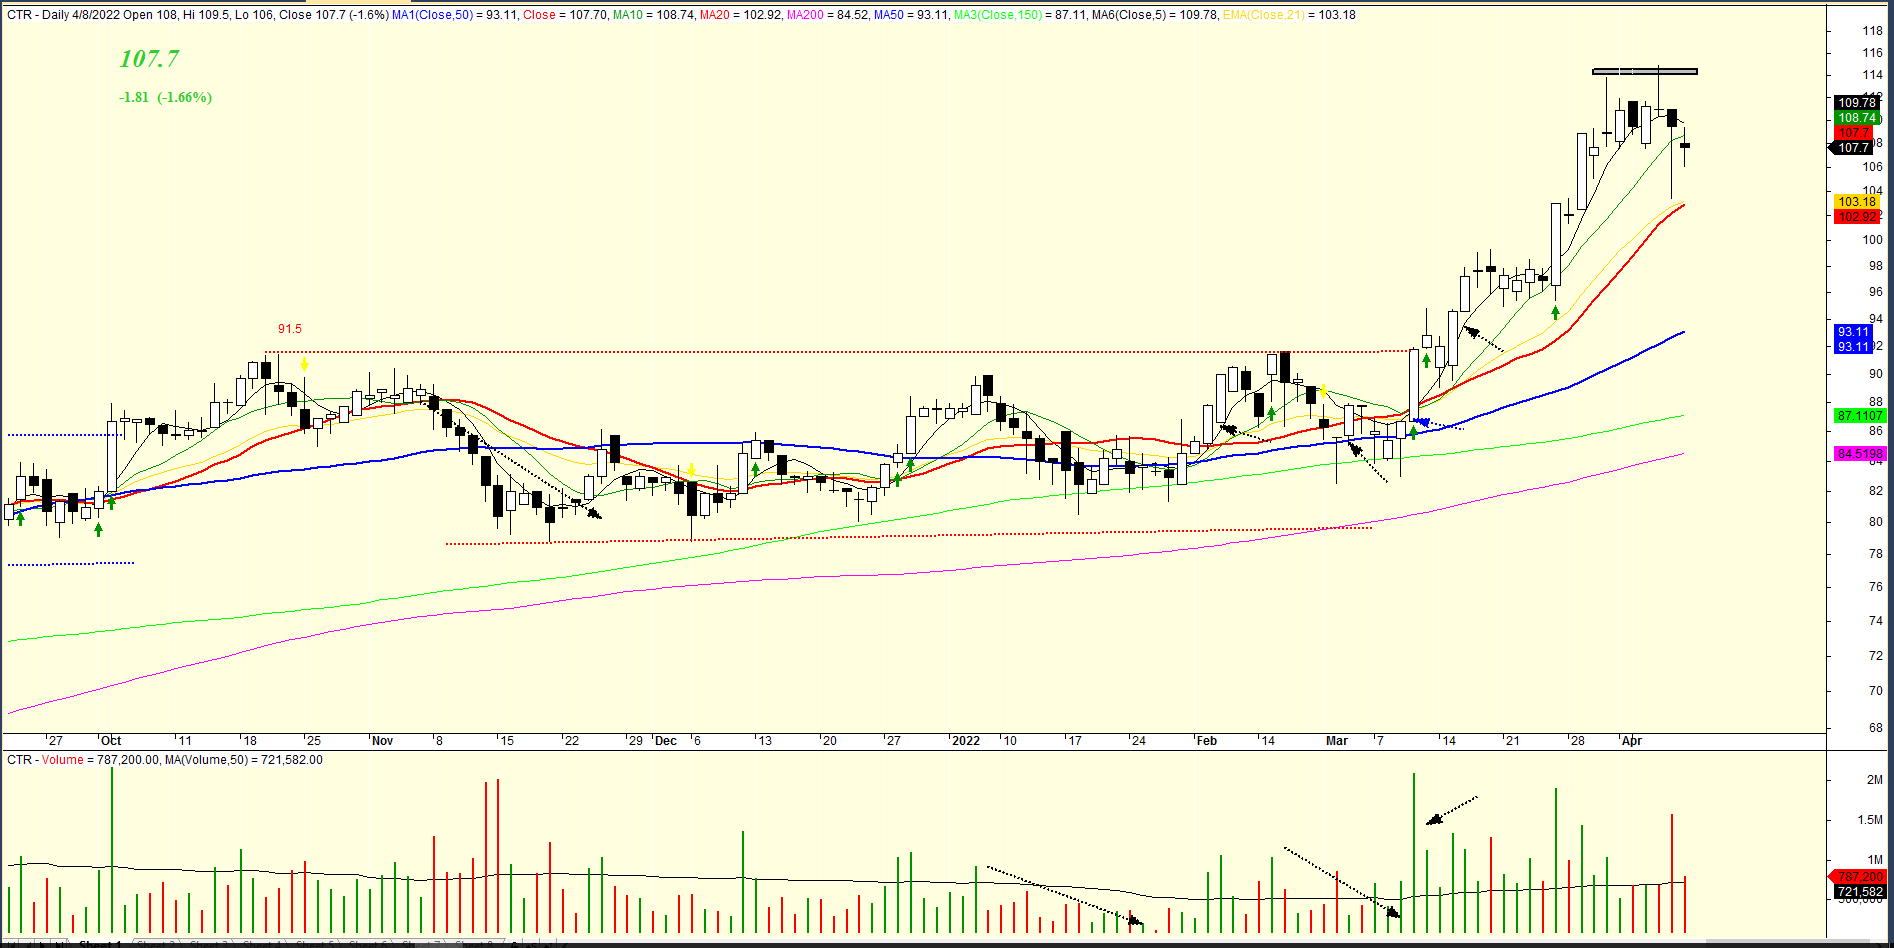Click the yellow down arrow below 91.5
The width and height of the screenshot is (1894, 948).
(x=304, y=365)
